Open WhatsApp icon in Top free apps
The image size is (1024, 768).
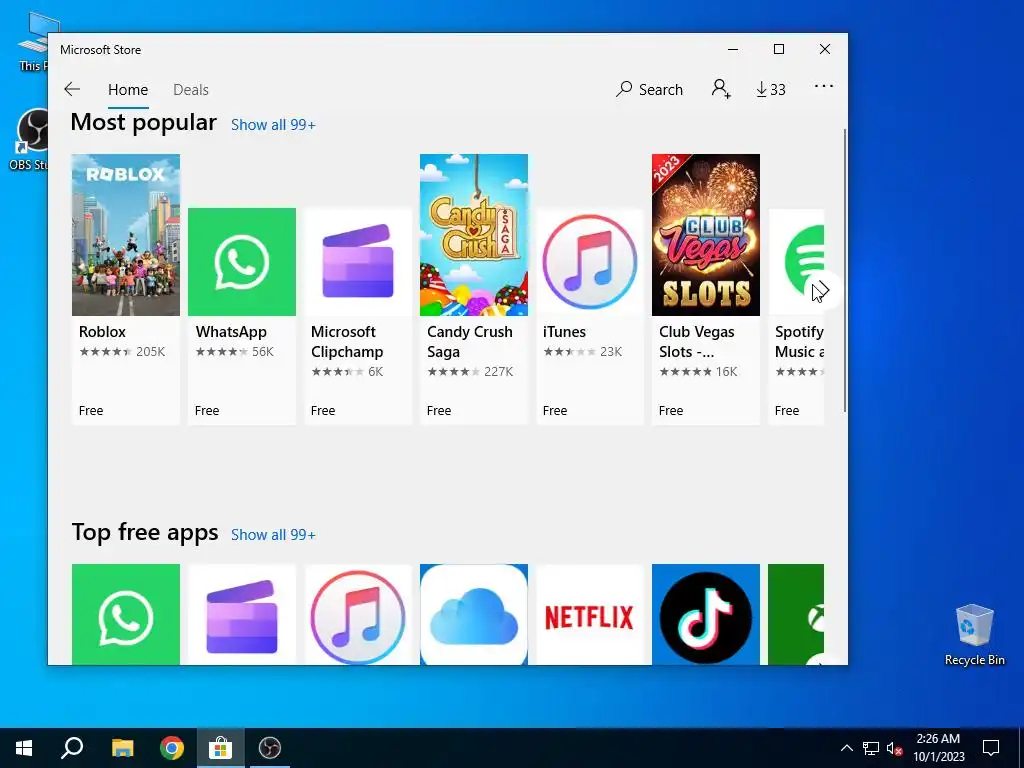pyautogui.click(x=126, y=615)
